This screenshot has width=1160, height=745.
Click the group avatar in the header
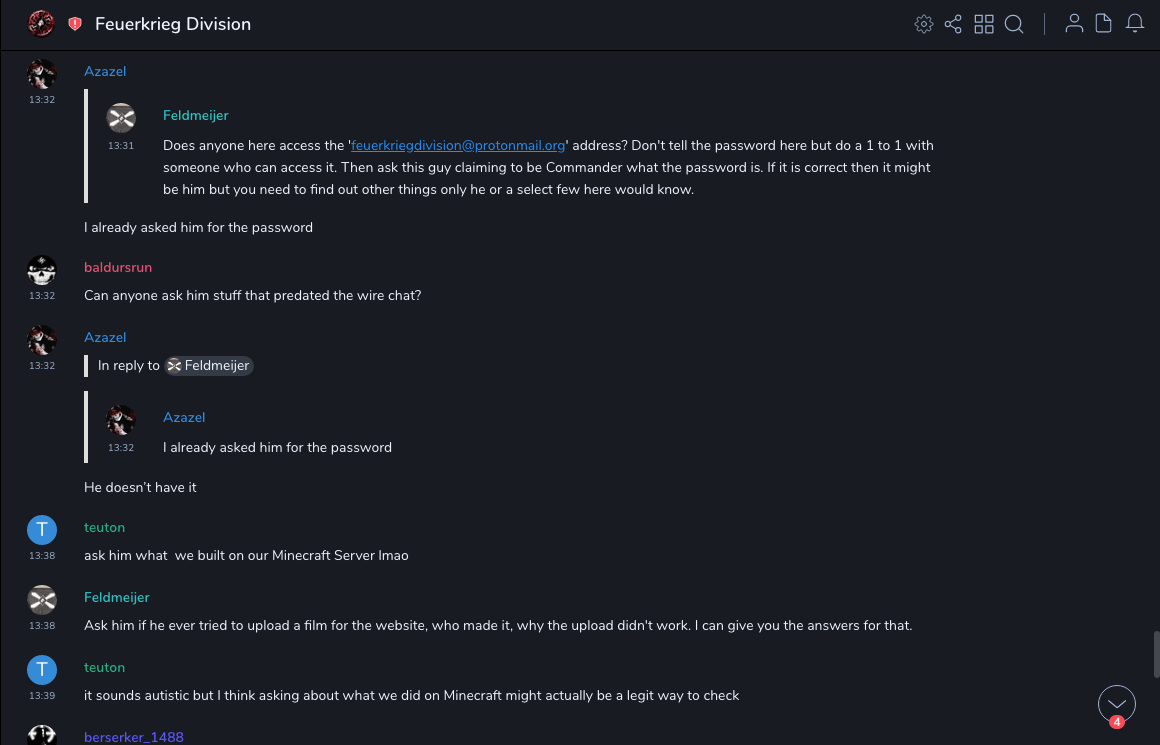coord(41,24)
